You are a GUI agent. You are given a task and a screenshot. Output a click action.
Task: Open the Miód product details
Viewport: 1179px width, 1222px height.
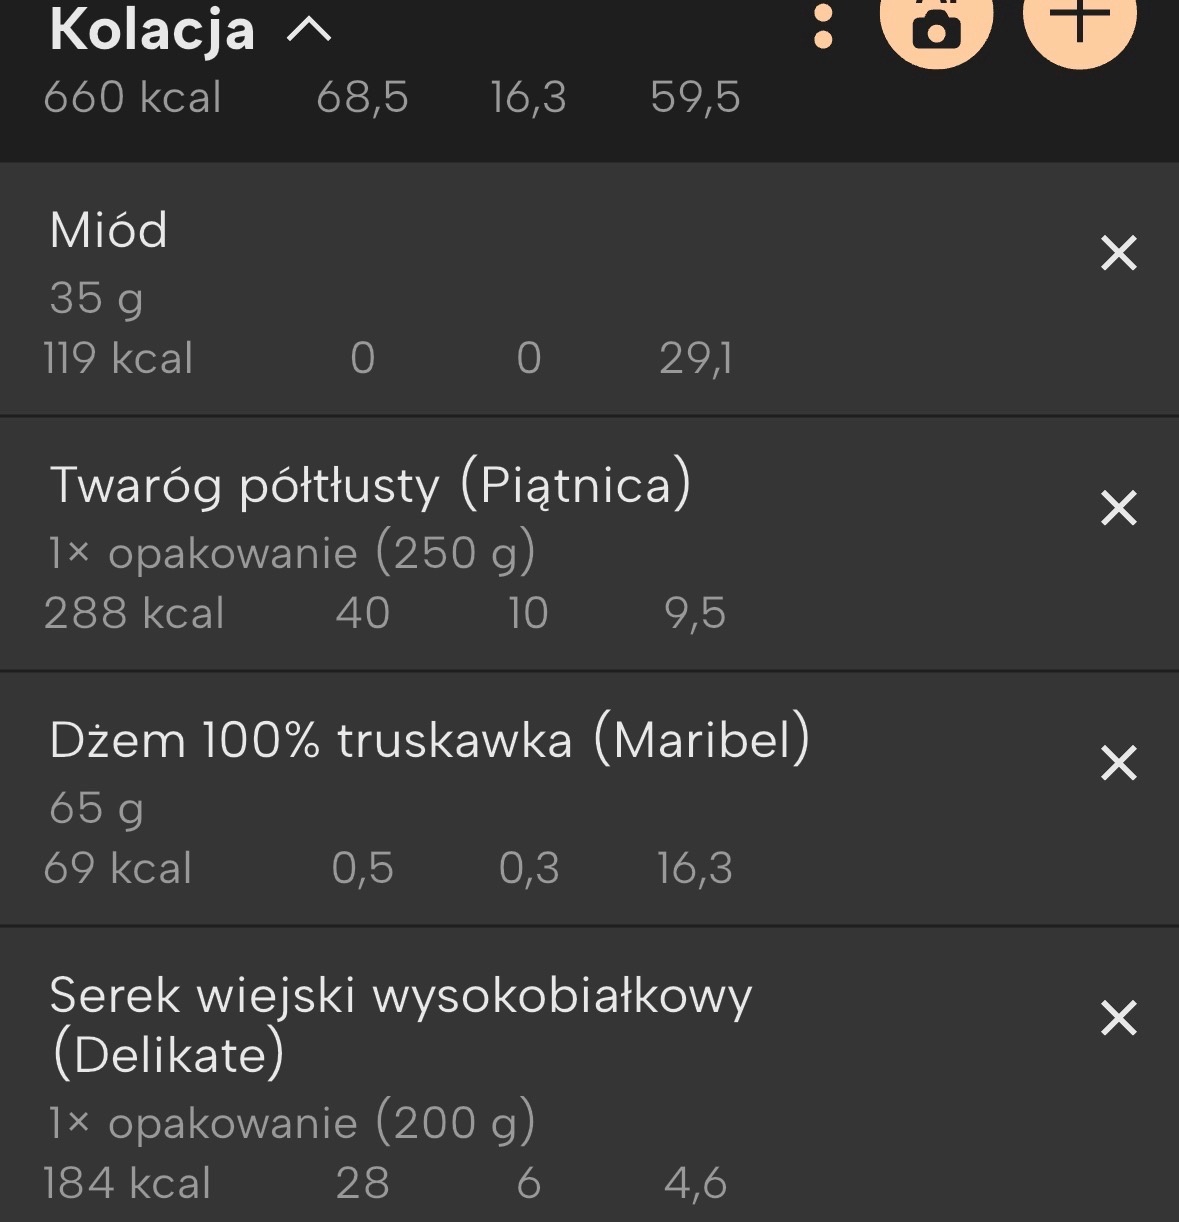tap(109, 230)
